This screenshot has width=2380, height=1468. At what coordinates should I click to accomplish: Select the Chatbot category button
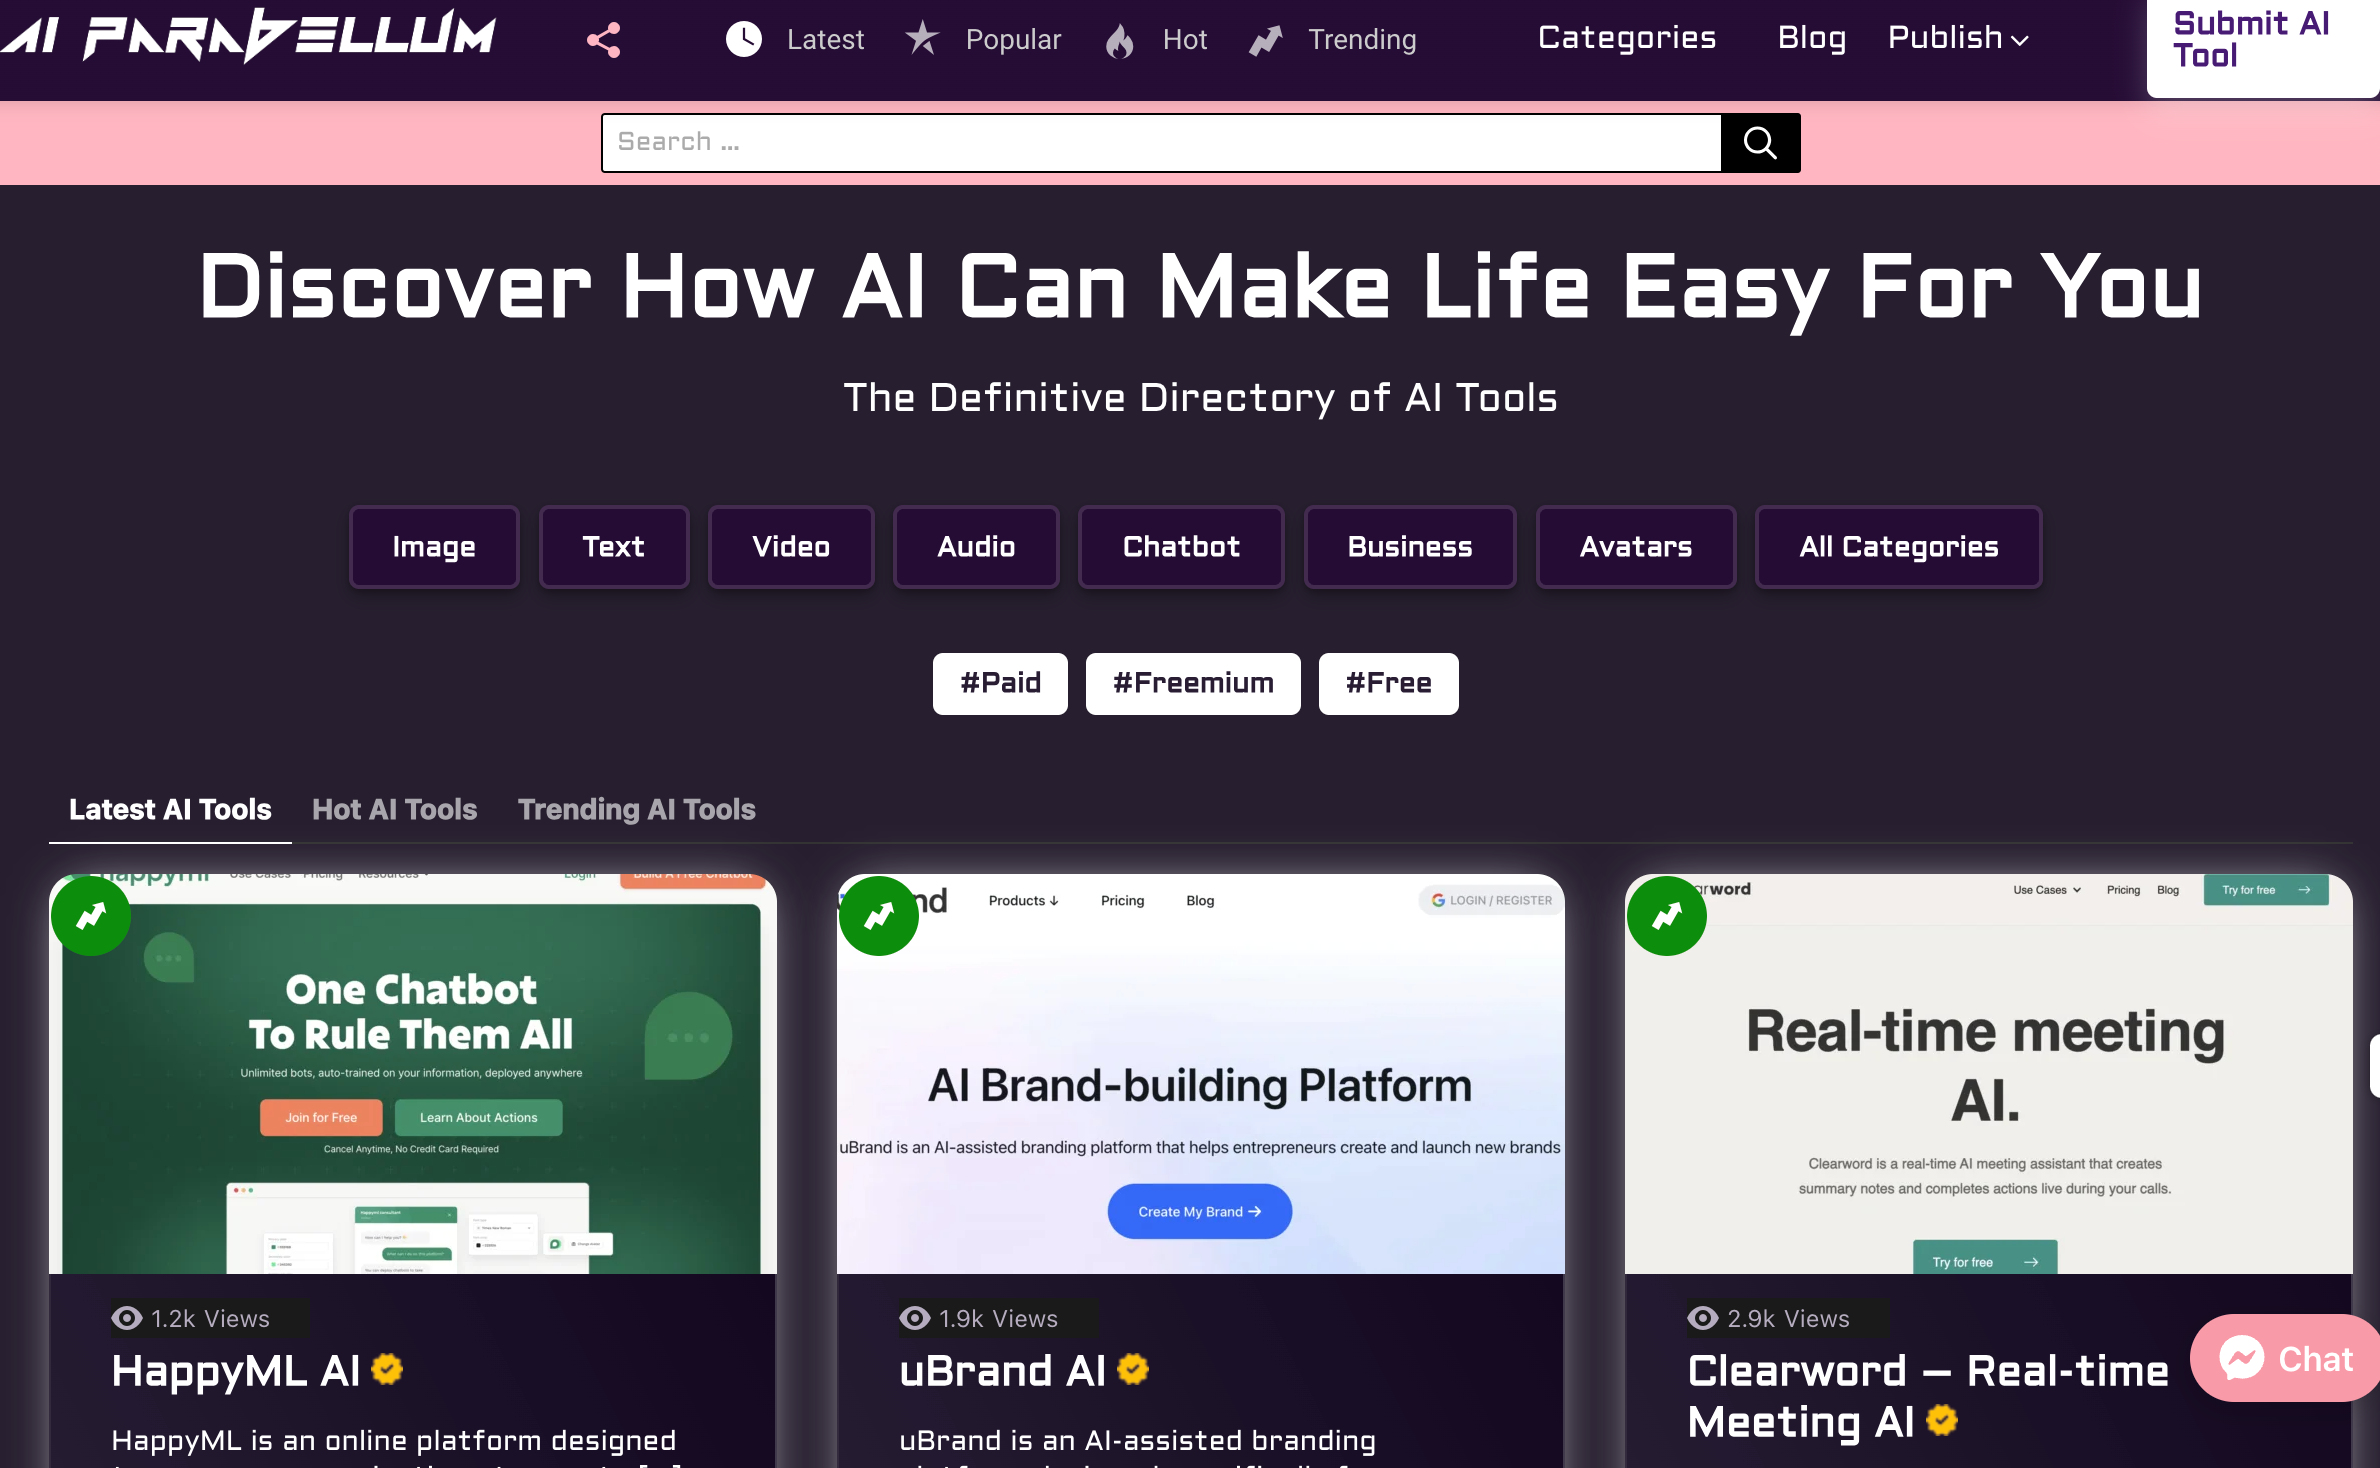click(1181, 547)
